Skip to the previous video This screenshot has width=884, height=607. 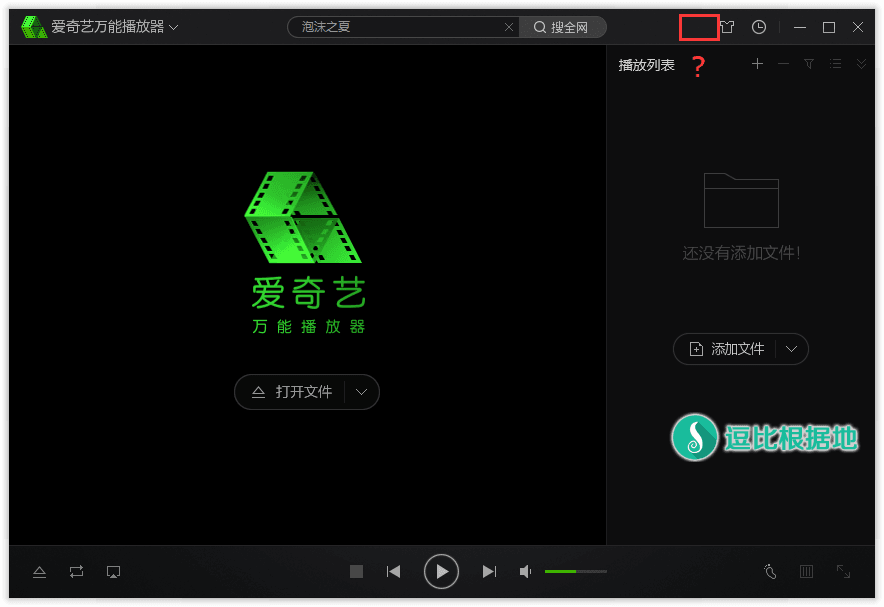click(394, 572)
